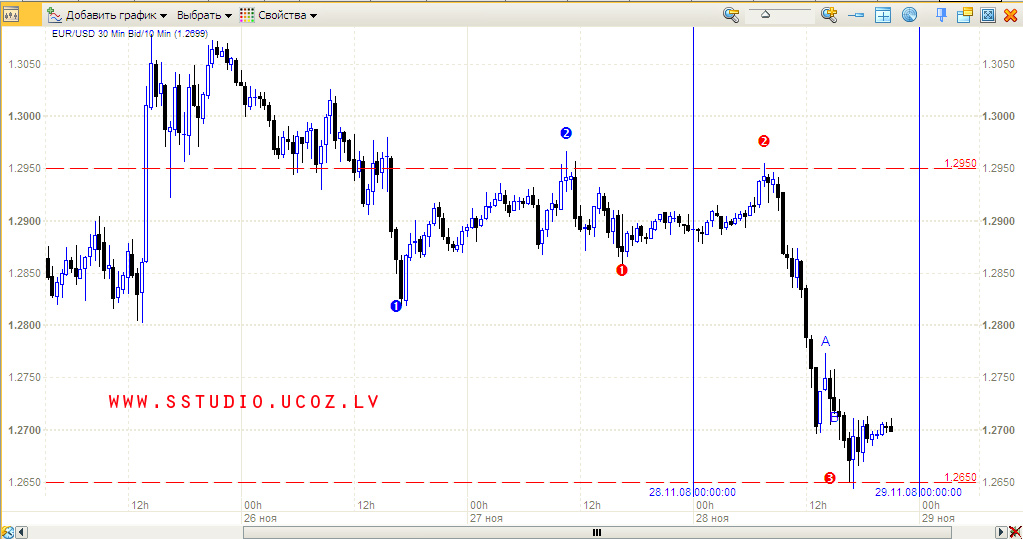Click the horizontal scrollbar thumb
This screenshot has height=539, width=1023.
coord(597,532)
